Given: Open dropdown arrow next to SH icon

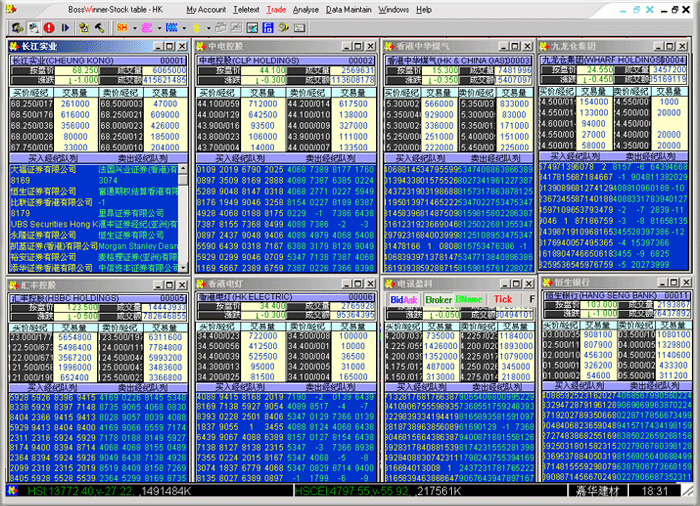Looking at the screenshot, I should [x=134, y=28].
